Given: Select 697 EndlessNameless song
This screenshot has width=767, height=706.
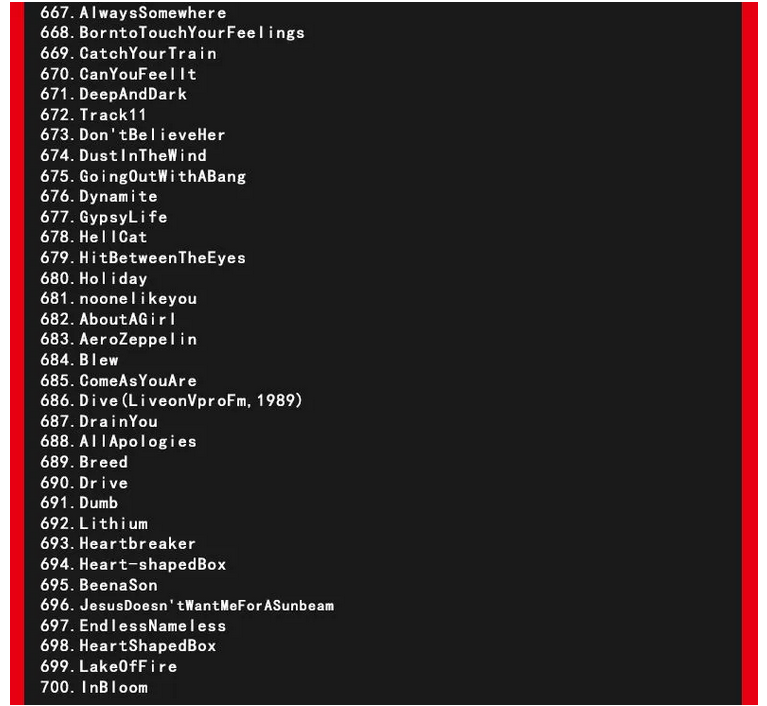Looking at the screenshot, I should click(133, 626).
